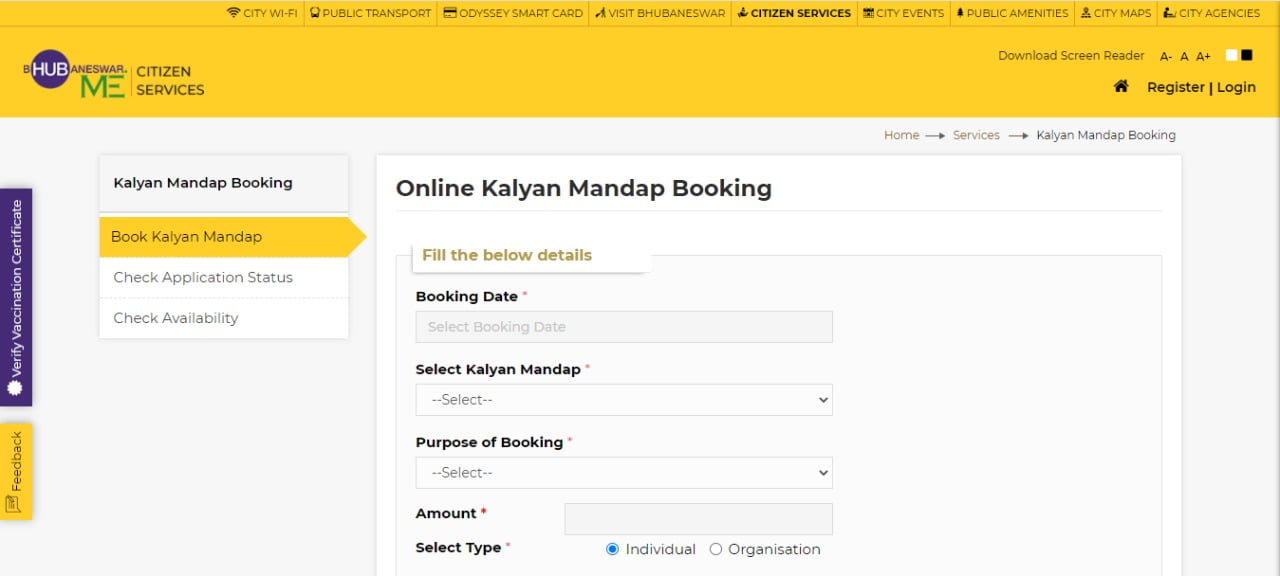This screenshot has height=576, width=1280.
Task: Switch to black high-contrast theme swatch
Action: tap(1246, 55)
